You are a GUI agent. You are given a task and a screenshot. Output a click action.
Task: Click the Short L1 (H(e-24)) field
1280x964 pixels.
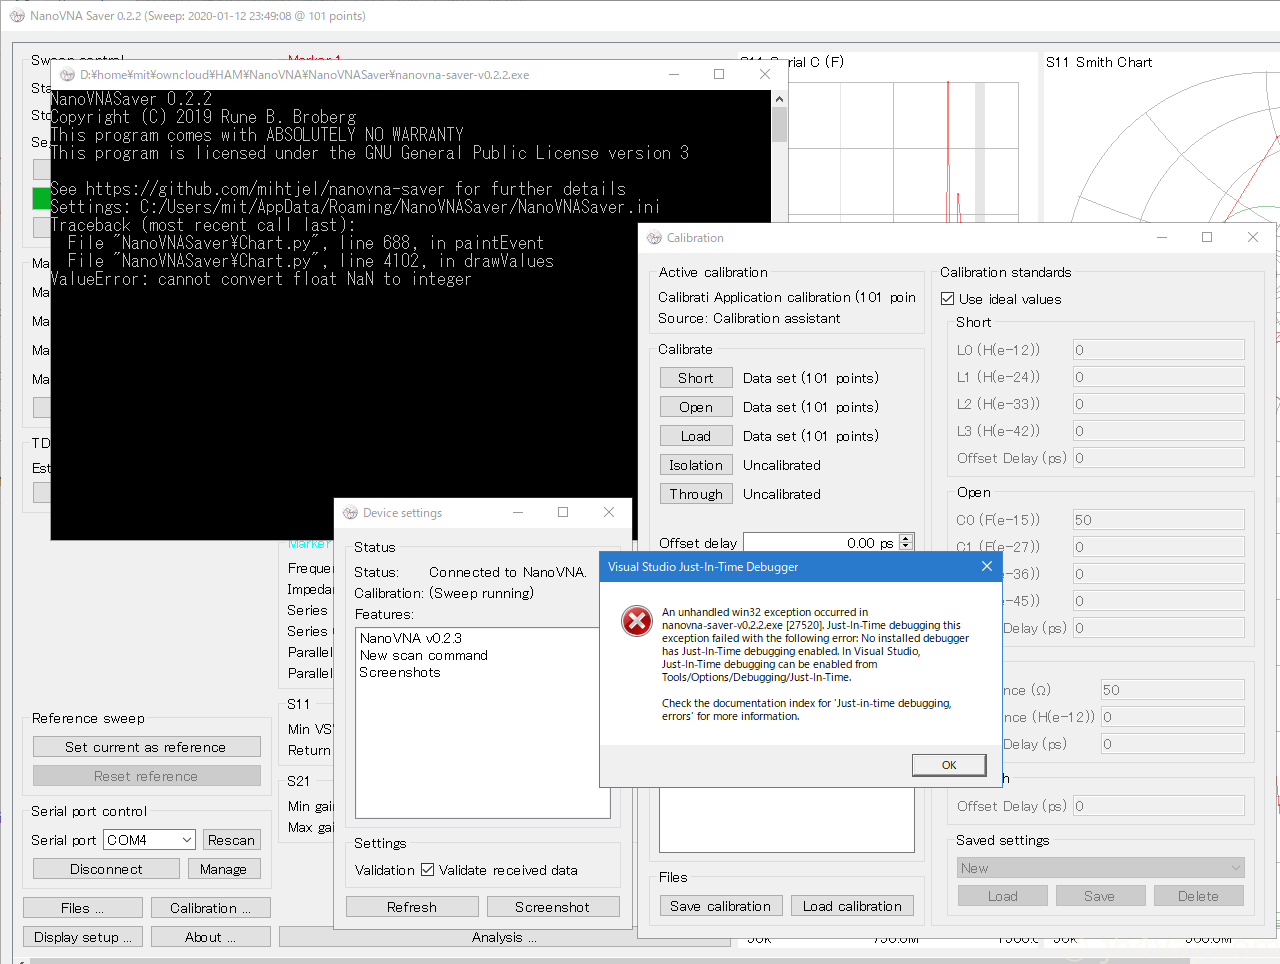(1159, 377)
